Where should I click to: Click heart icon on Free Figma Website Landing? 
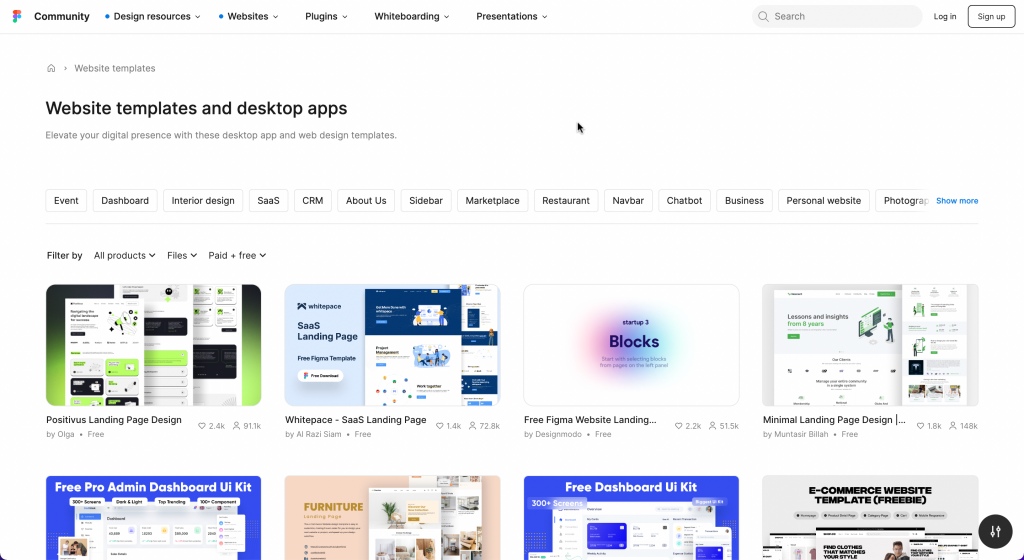point(679,426)
